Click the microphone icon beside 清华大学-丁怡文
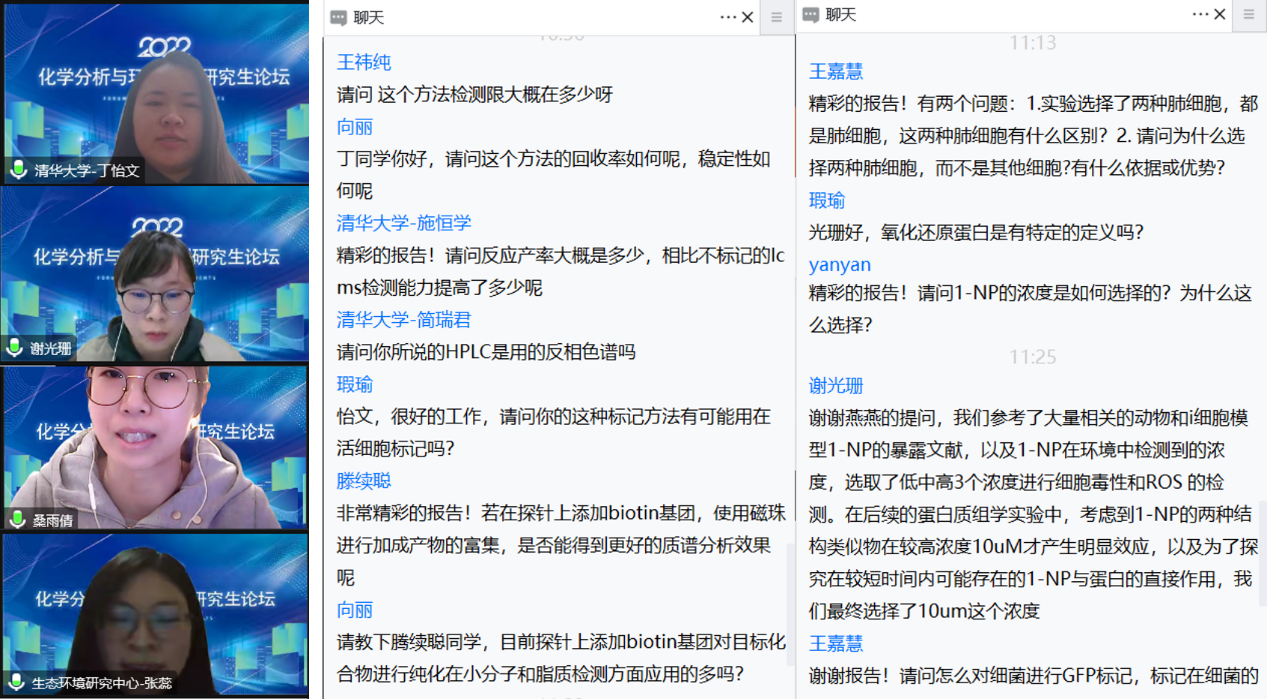 coord(18,170)
